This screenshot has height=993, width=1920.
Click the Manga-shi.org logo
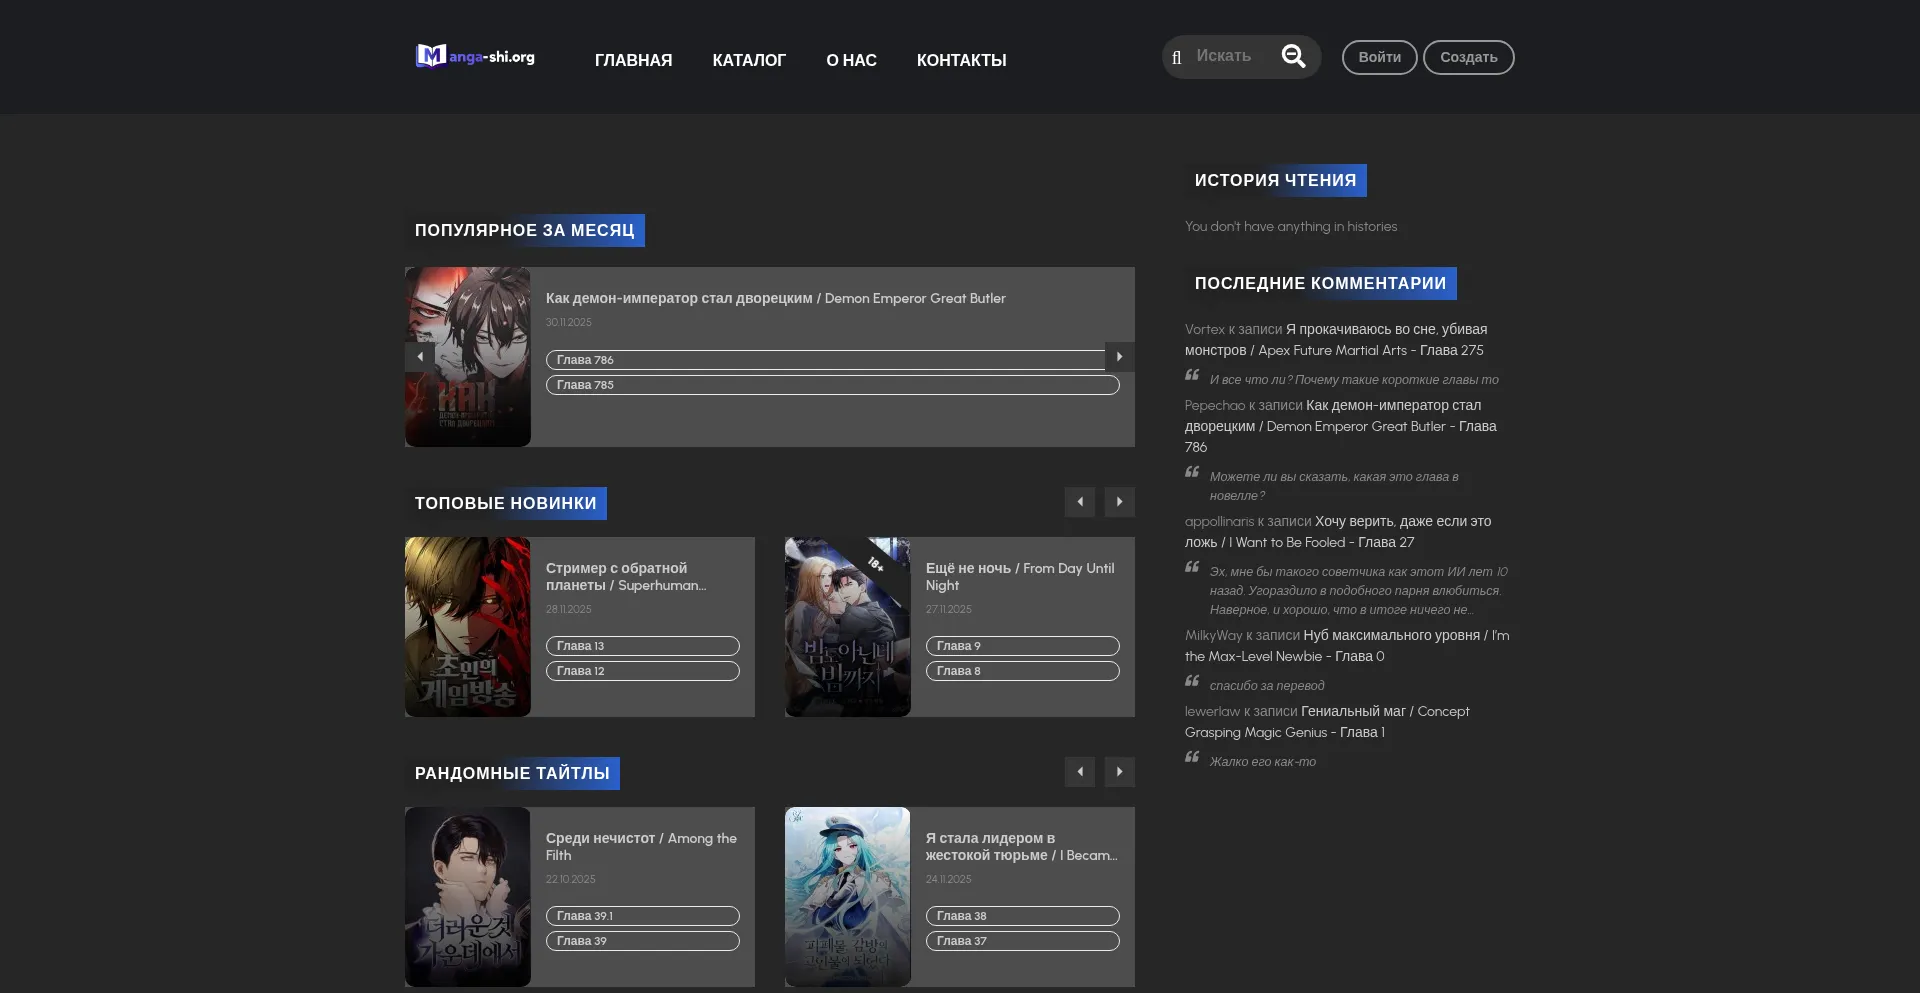(x=475, y=57)
